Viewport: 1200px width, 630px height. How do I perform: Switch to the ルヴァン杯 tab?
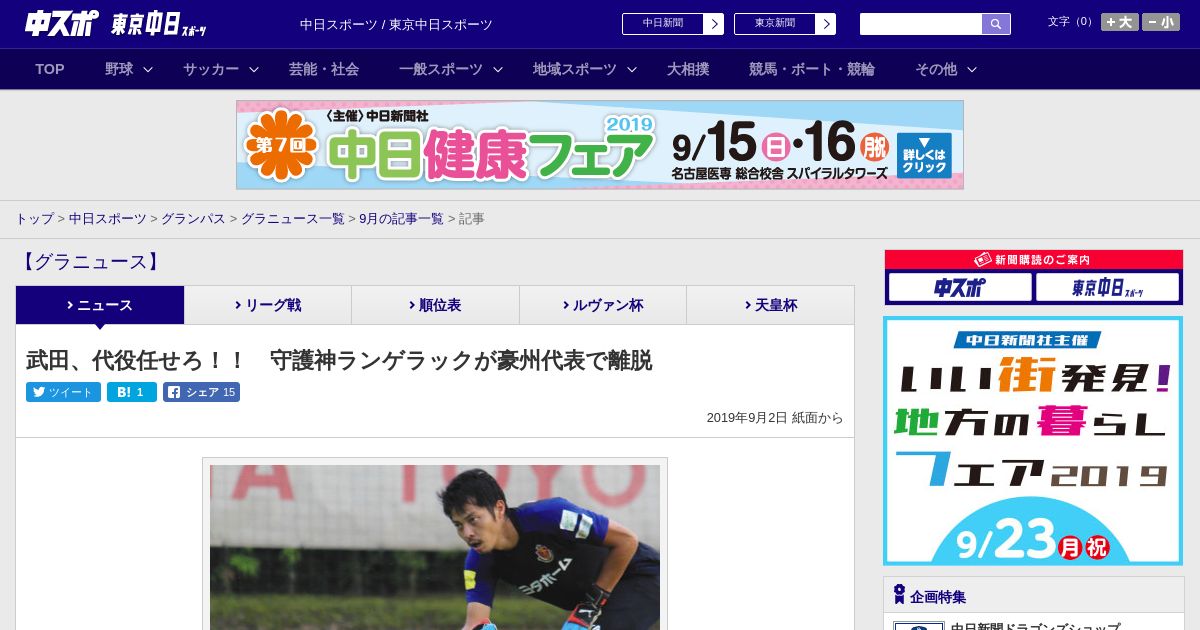pos(603,305)
